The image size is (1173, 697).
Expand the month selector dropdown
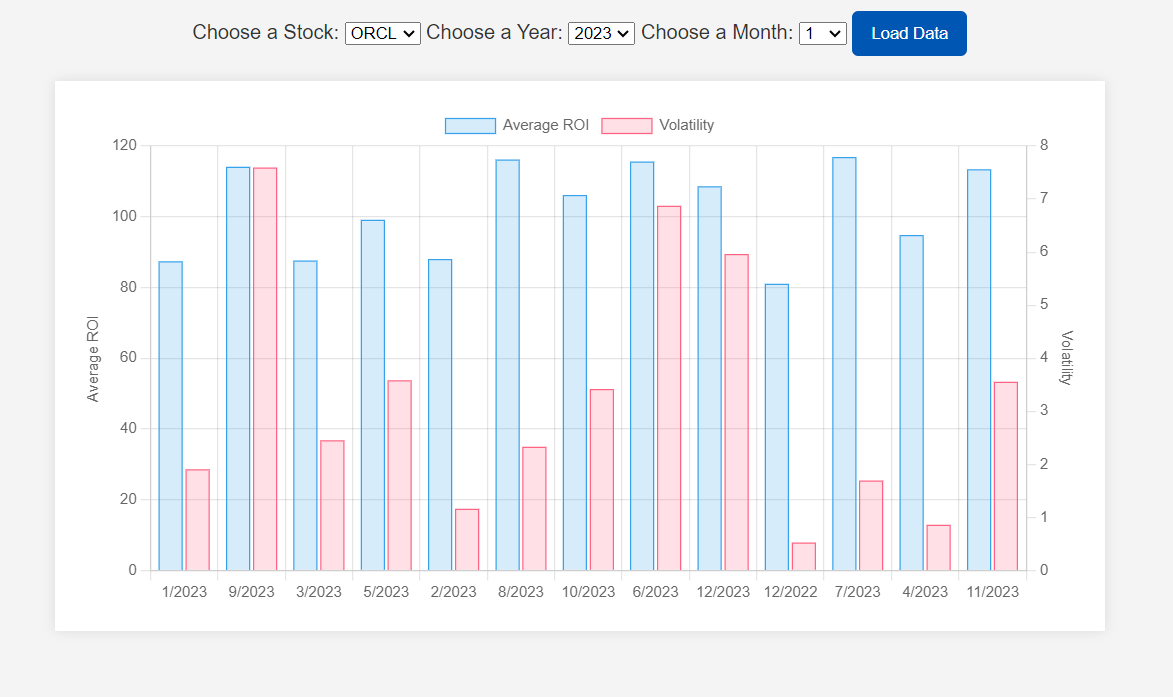[822, 34]
